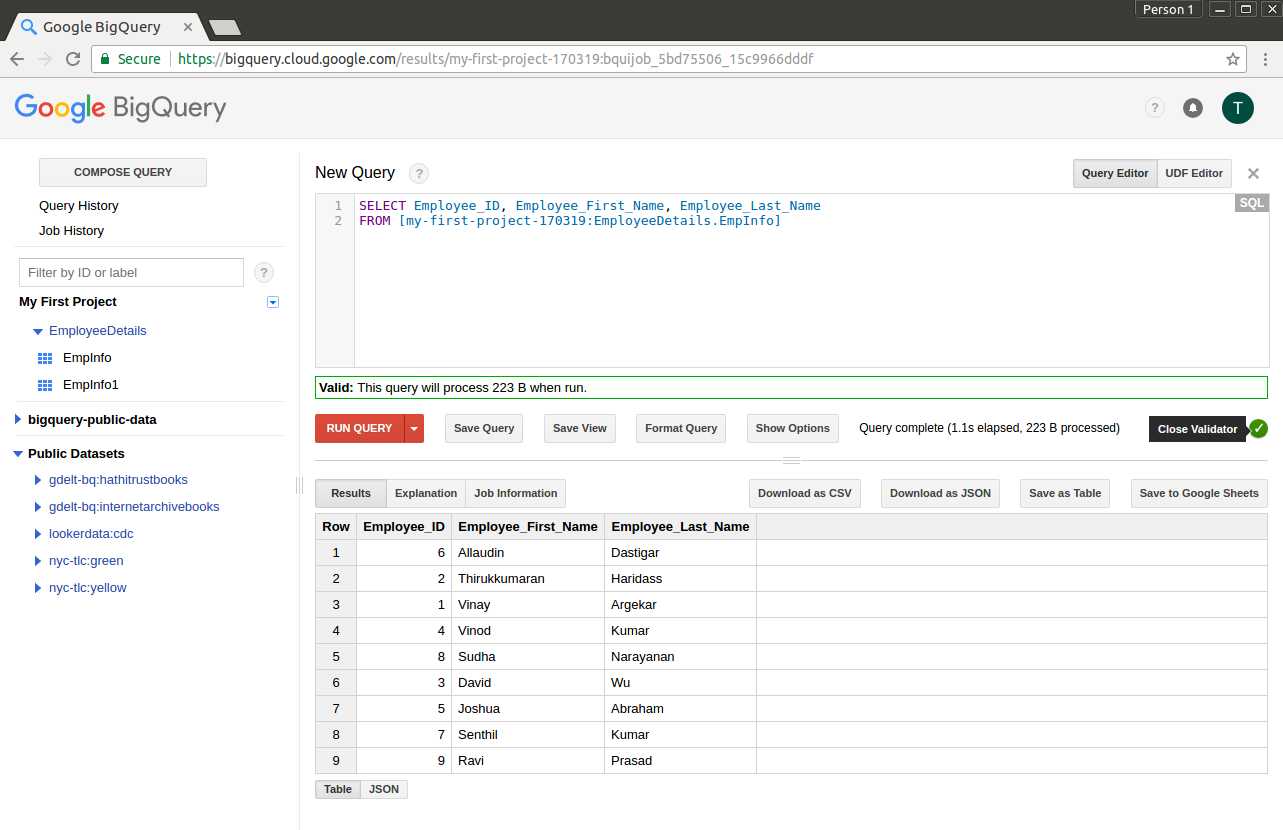Click the browser forward arrow
This screenshot has width=1283, height=830.
45,59
